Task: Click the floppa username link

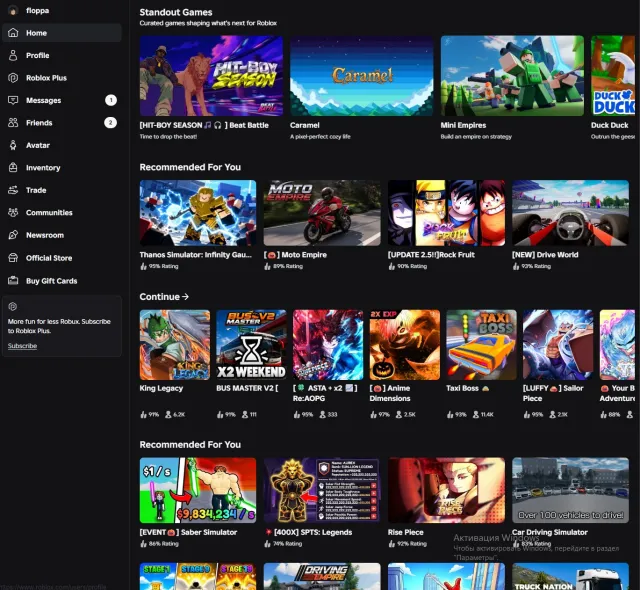Action: [38, 10]
